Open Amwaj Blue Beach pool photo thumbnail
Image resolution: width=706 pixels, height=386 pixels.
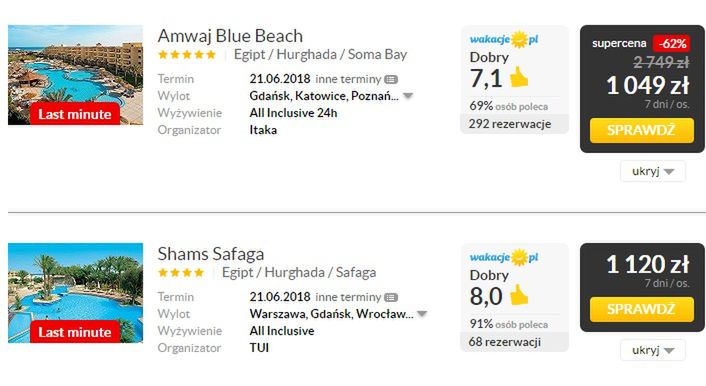click(x=76, y=75)
